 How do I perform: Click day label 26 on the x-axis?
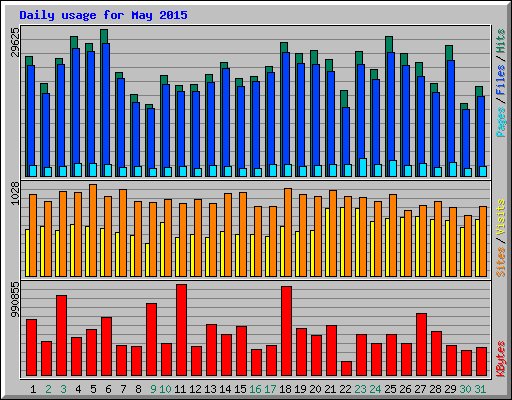click(405, 389)
